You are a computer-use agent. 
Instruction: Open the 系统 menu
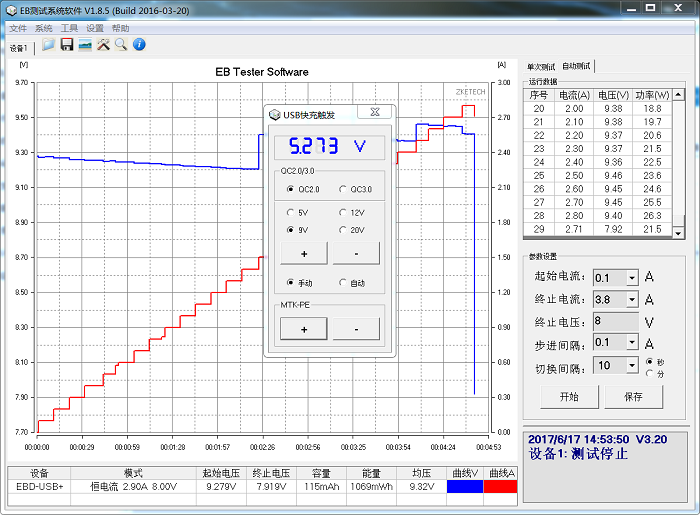(x=44, y=29)
